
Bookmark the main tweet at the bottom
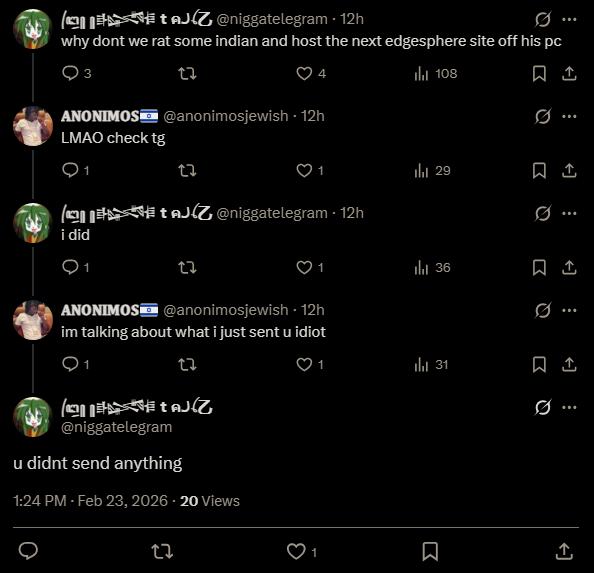(x=430, y=551)
